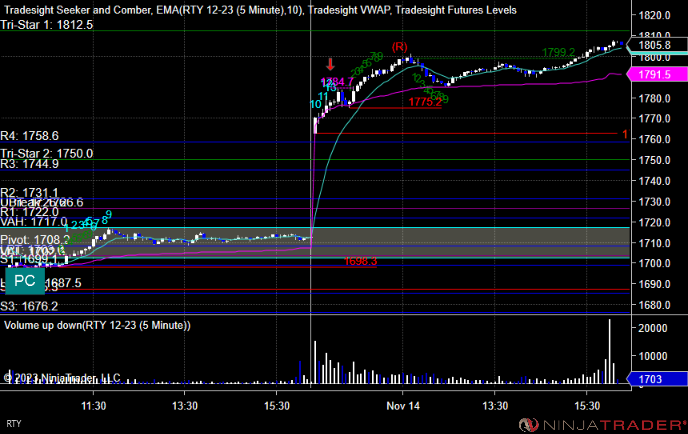The height and width of the screenshot is (434, 688).
Task: Select the magenta 1791.5 VWAP price tag
Action: point(657,74)
